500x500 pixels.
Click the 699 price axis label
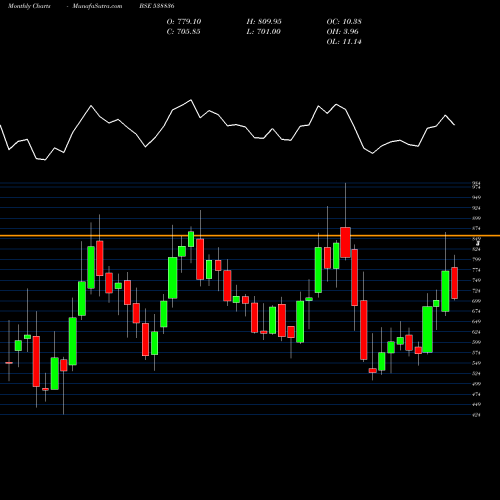pyautogui.click(x=477, y=301)
